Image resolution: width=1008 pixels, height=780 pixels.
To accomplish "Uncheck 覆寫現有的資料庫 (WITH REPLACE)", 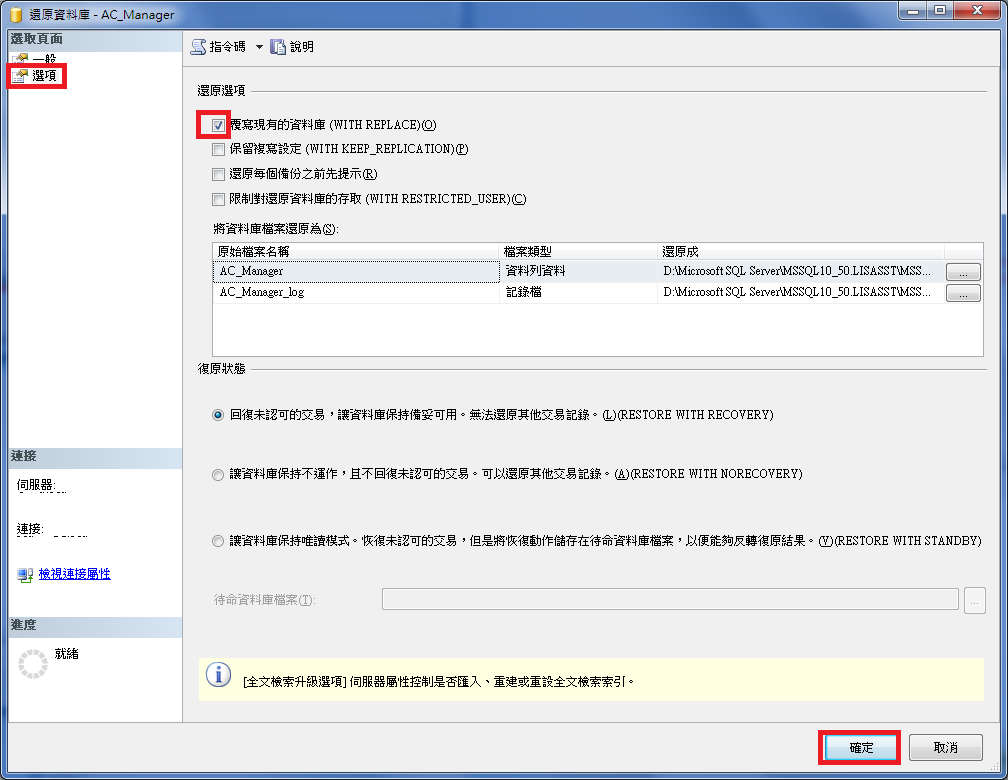I will [217, 124].
